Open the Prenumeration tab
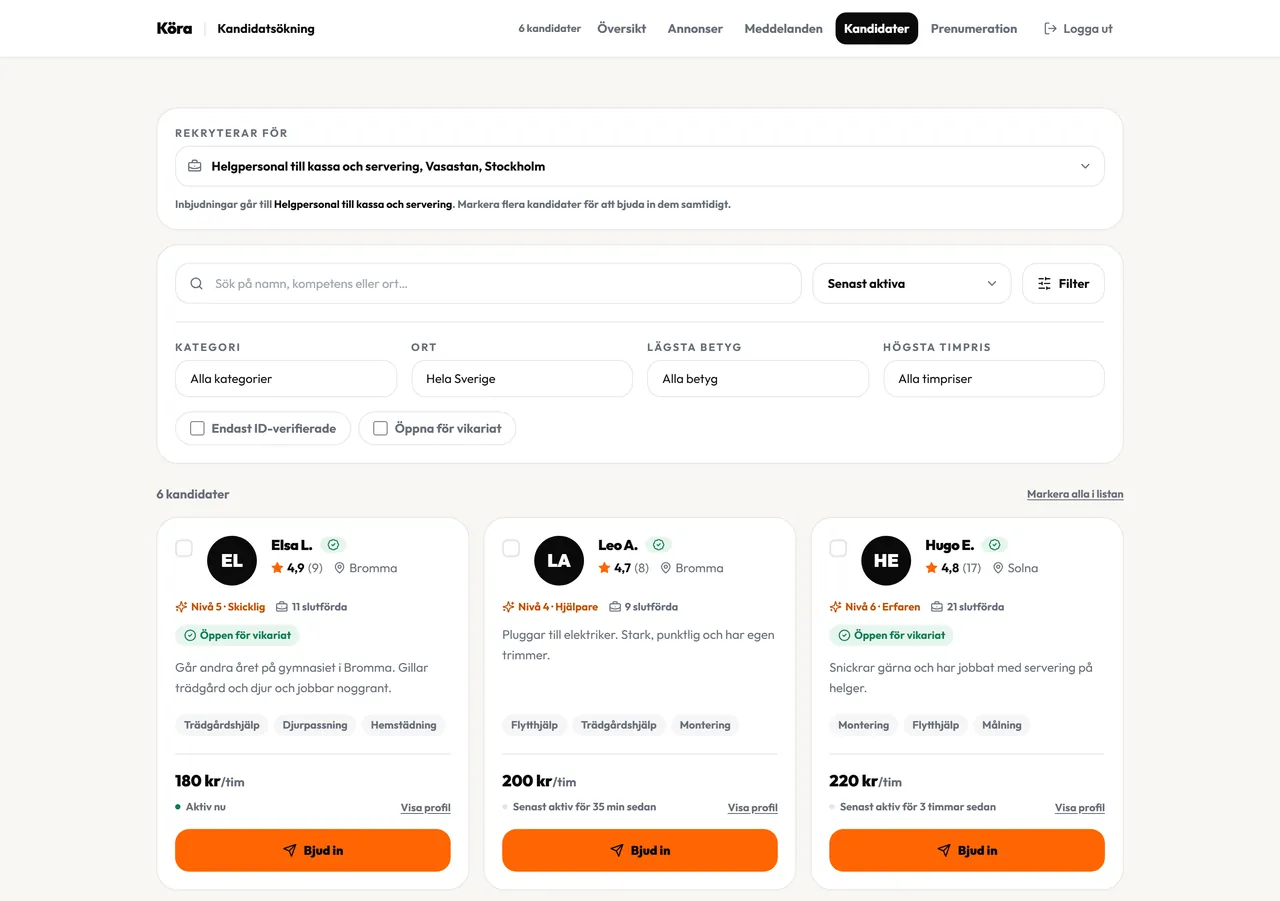The width and height of the screenshot is (1280, 901). (974, 29)
